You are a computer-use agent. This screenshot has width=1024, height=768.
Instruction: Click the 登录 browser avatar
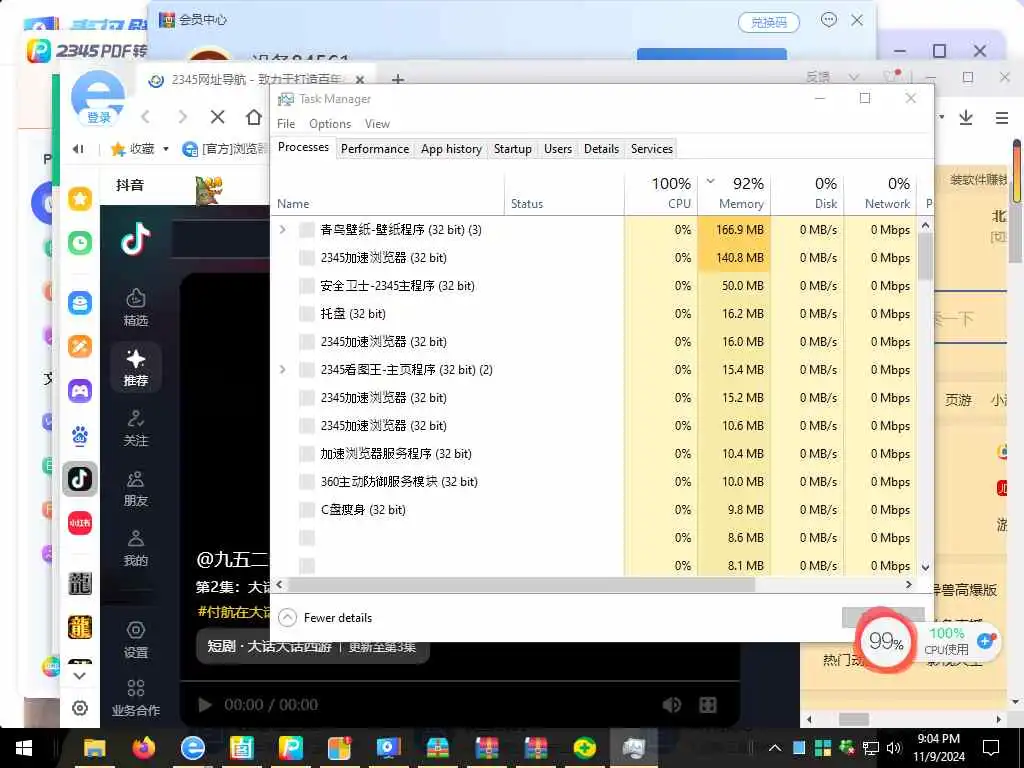click(98, 99)
